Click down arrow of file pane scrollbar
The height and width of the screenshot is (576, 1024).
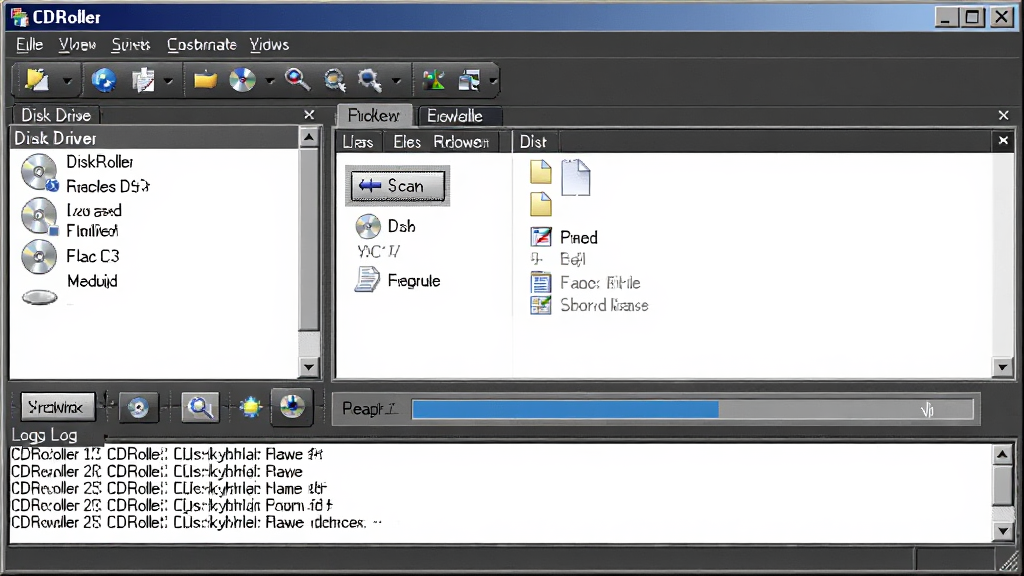click(1002, 367)
